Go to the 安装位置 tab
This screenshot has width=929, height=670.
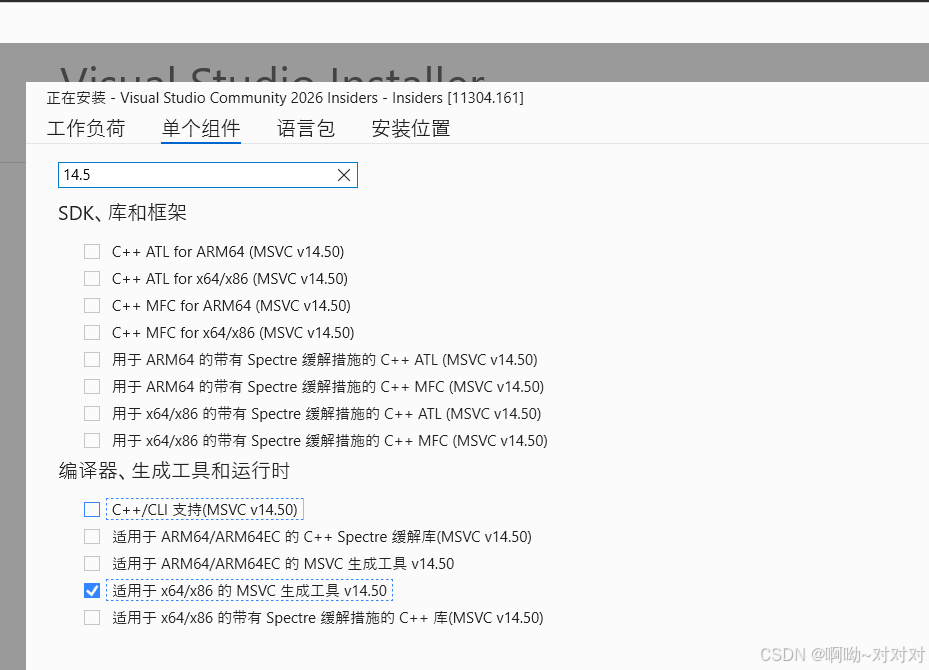click(411, 128)
